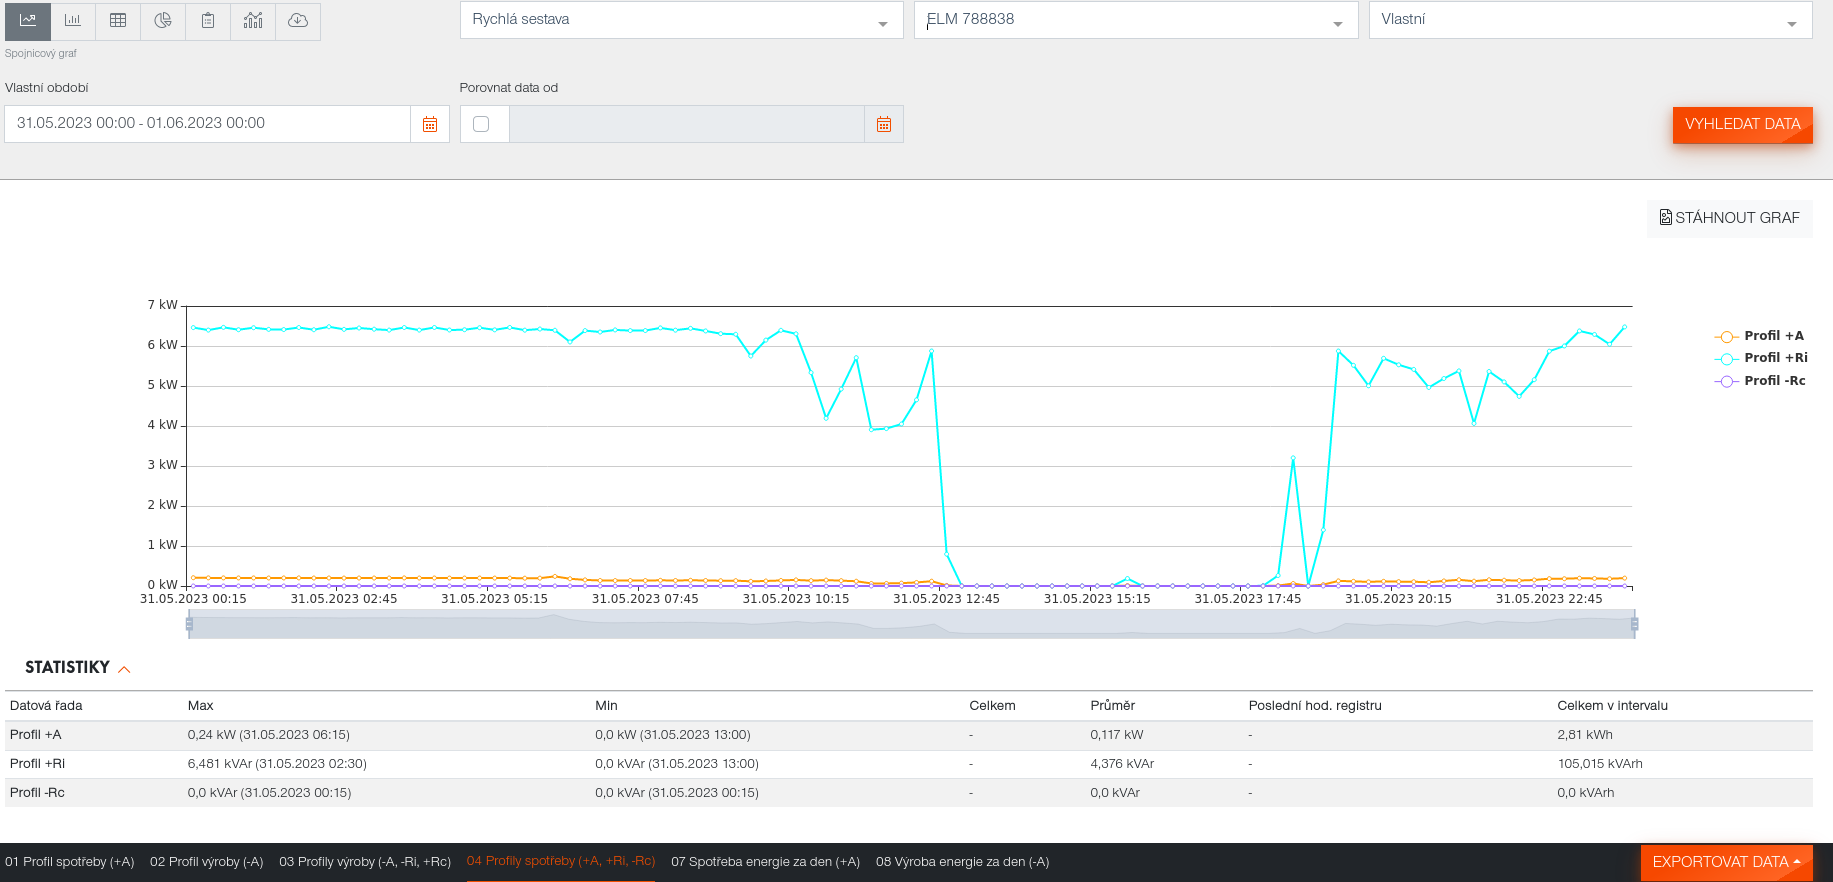The height and width of the screenshot is (882, 1833).
Task: Click the 6,481 kVAr max value cell
Action: [277, 764]
